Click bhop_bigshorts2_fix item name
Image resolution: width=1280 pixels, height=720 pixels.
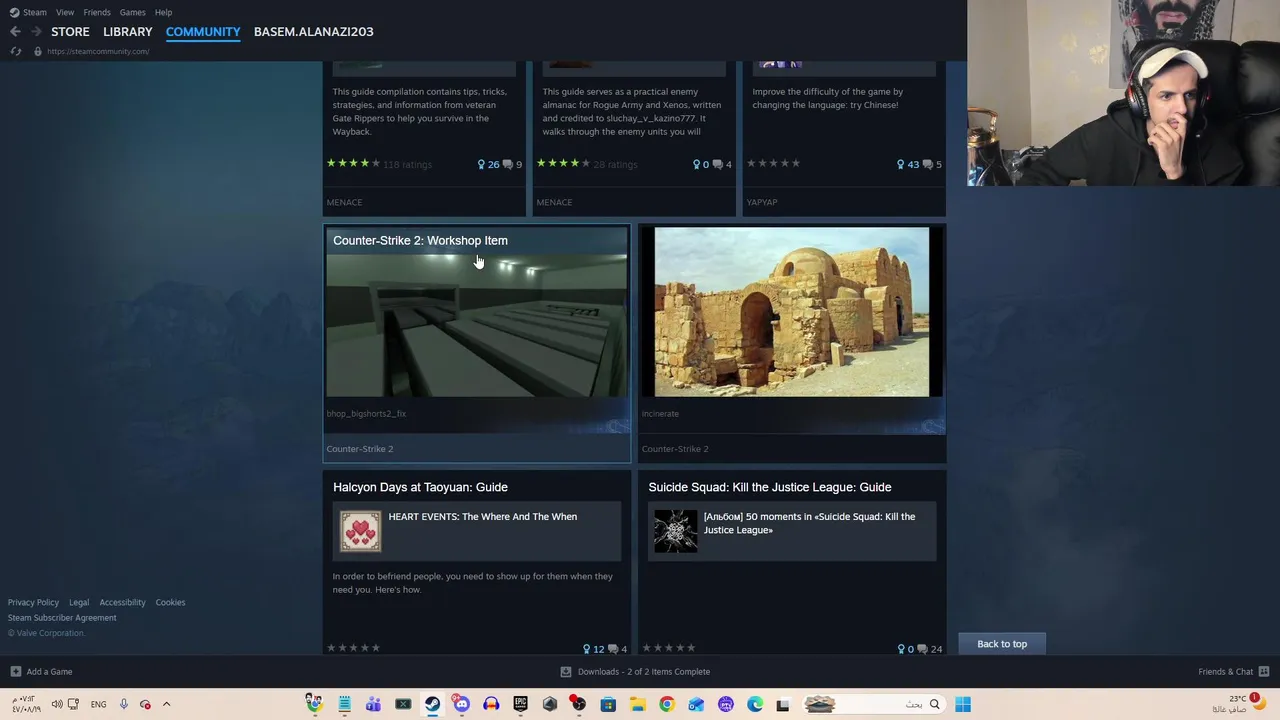click(x=366, y=414)
